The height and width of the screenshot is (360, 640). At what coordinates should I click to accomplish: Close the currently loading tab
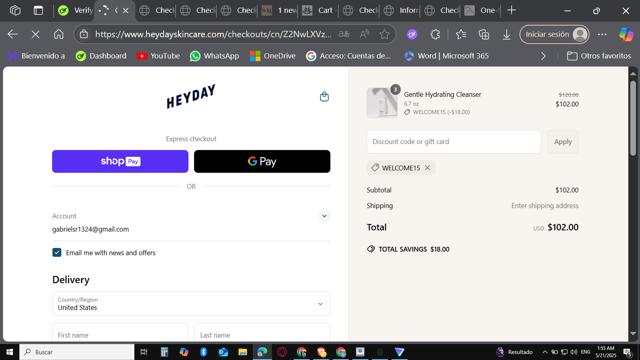click(126, 11)
